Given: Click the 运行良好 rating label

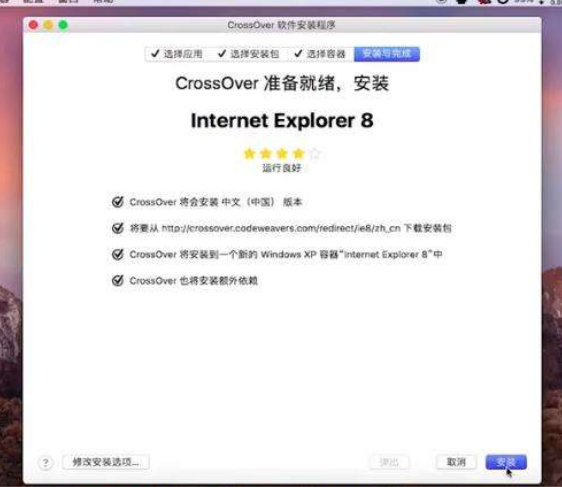Looking at the screenshot, I should (x=282, y=168).
